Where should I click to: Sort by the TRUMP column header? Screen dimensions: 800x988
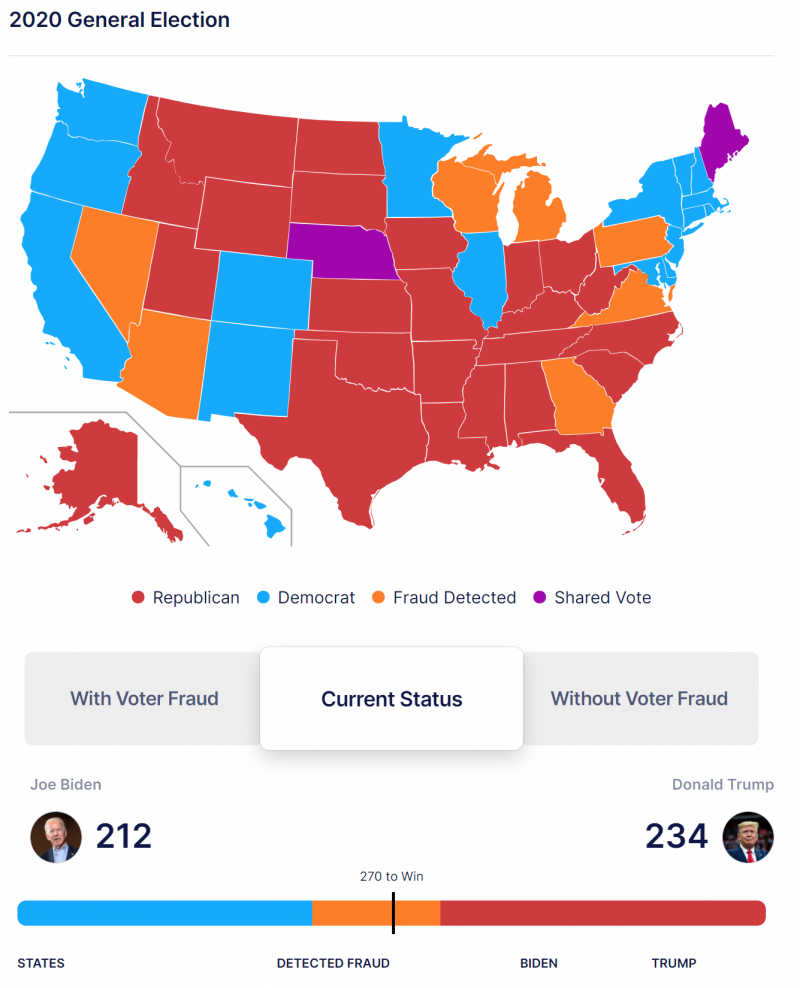point(674,964)
